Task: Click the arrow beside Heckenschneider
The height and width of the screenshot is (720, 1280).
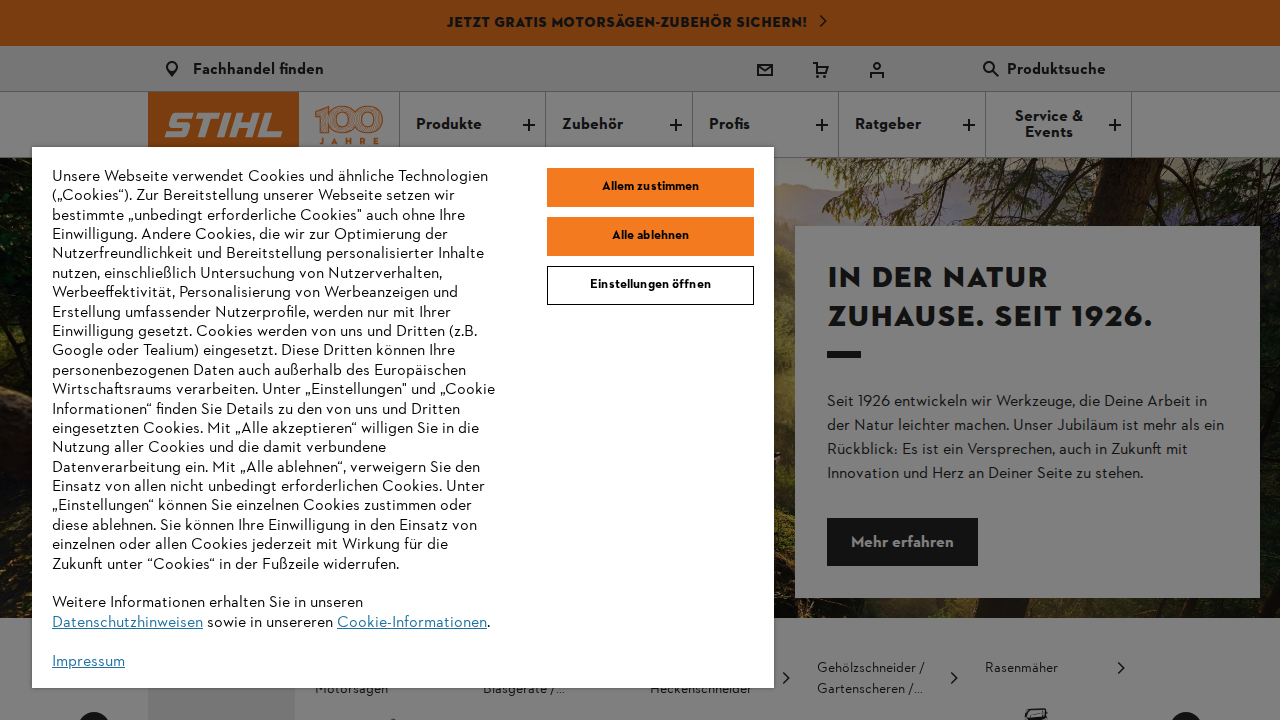Action: tap(785, 677)
